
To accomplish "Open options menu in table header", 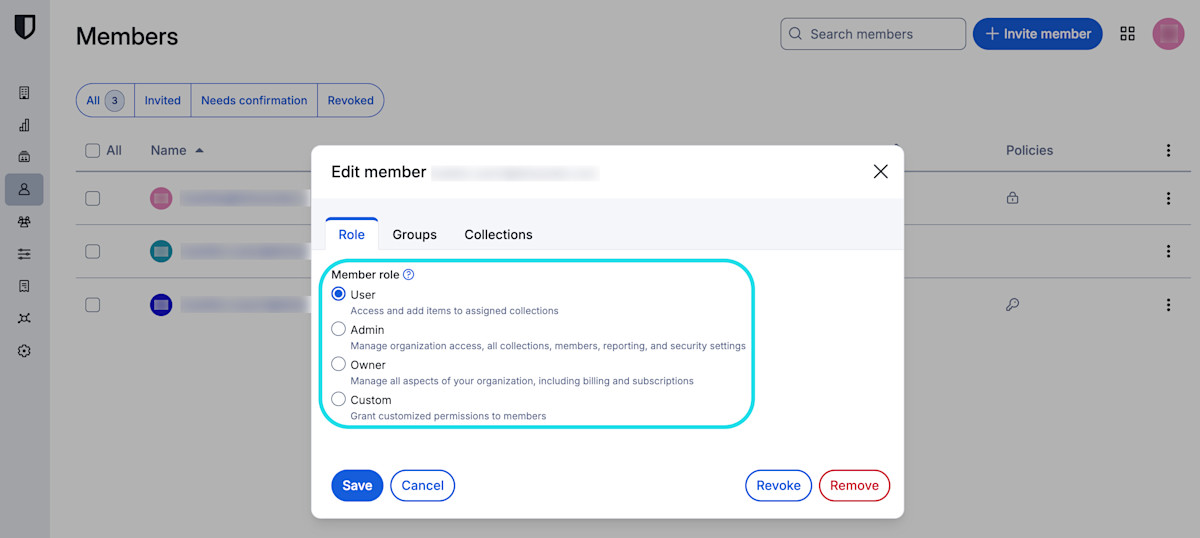I will pos(1168,151).
